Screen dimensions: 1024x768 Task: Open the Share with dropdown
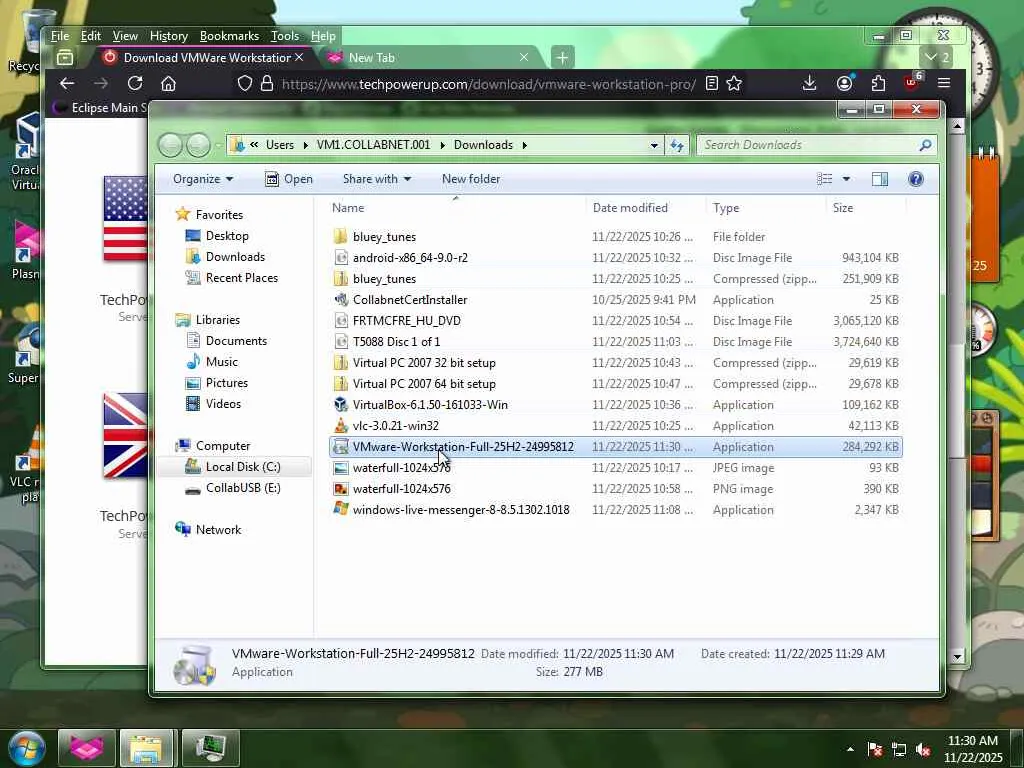(377, 179)
